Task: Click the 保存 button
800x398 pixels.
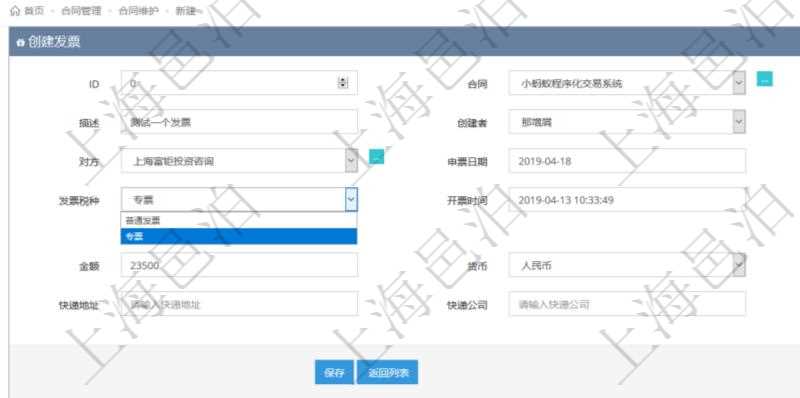Action: click(334, 372)
